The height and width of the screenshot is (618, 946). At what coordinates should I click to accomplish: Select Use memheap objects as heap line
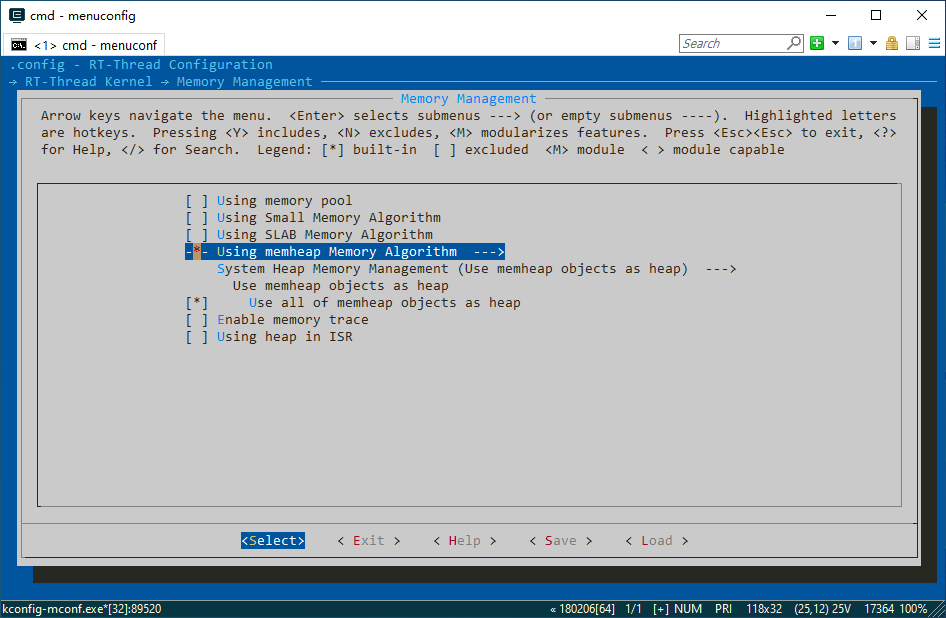point(341,285)
